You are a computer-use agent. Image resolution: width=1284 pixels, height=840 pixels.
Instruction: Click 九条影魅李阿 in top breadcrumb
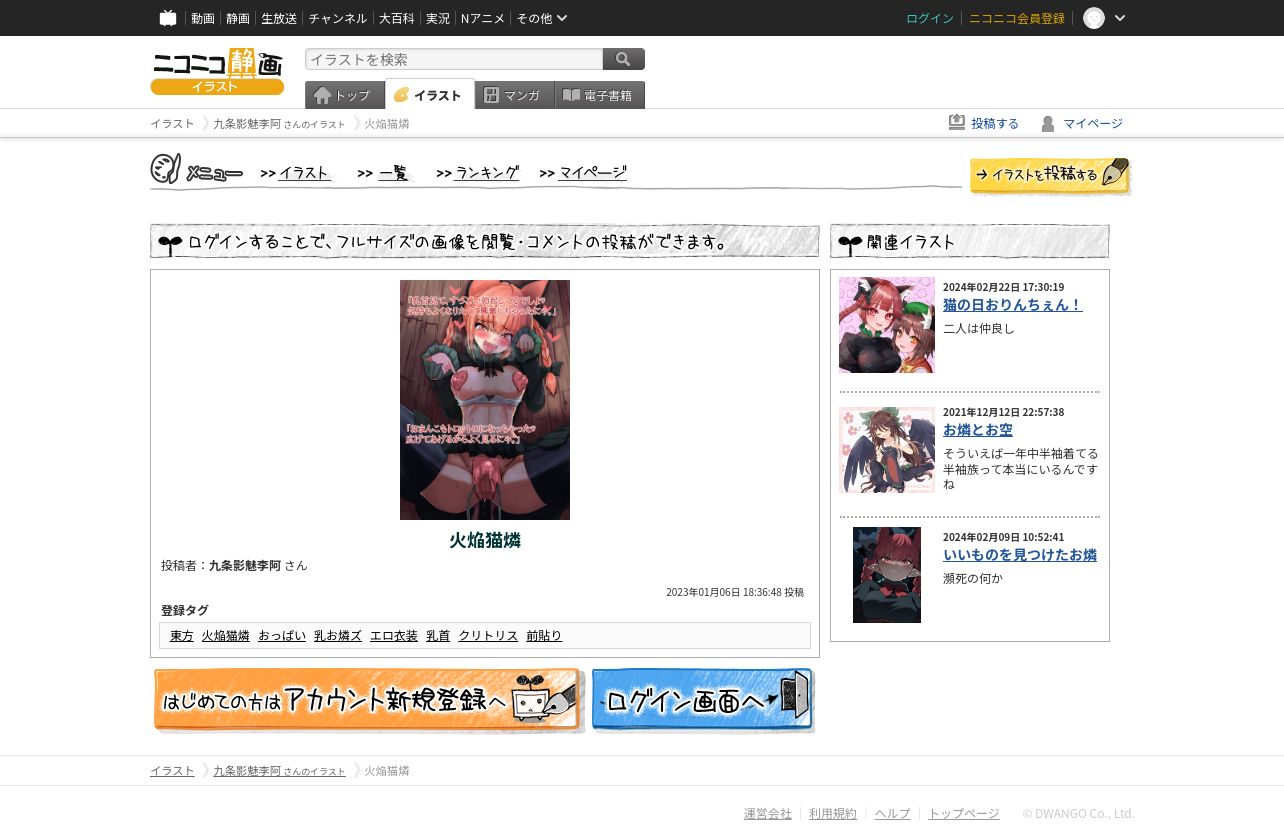pos(247,124)
